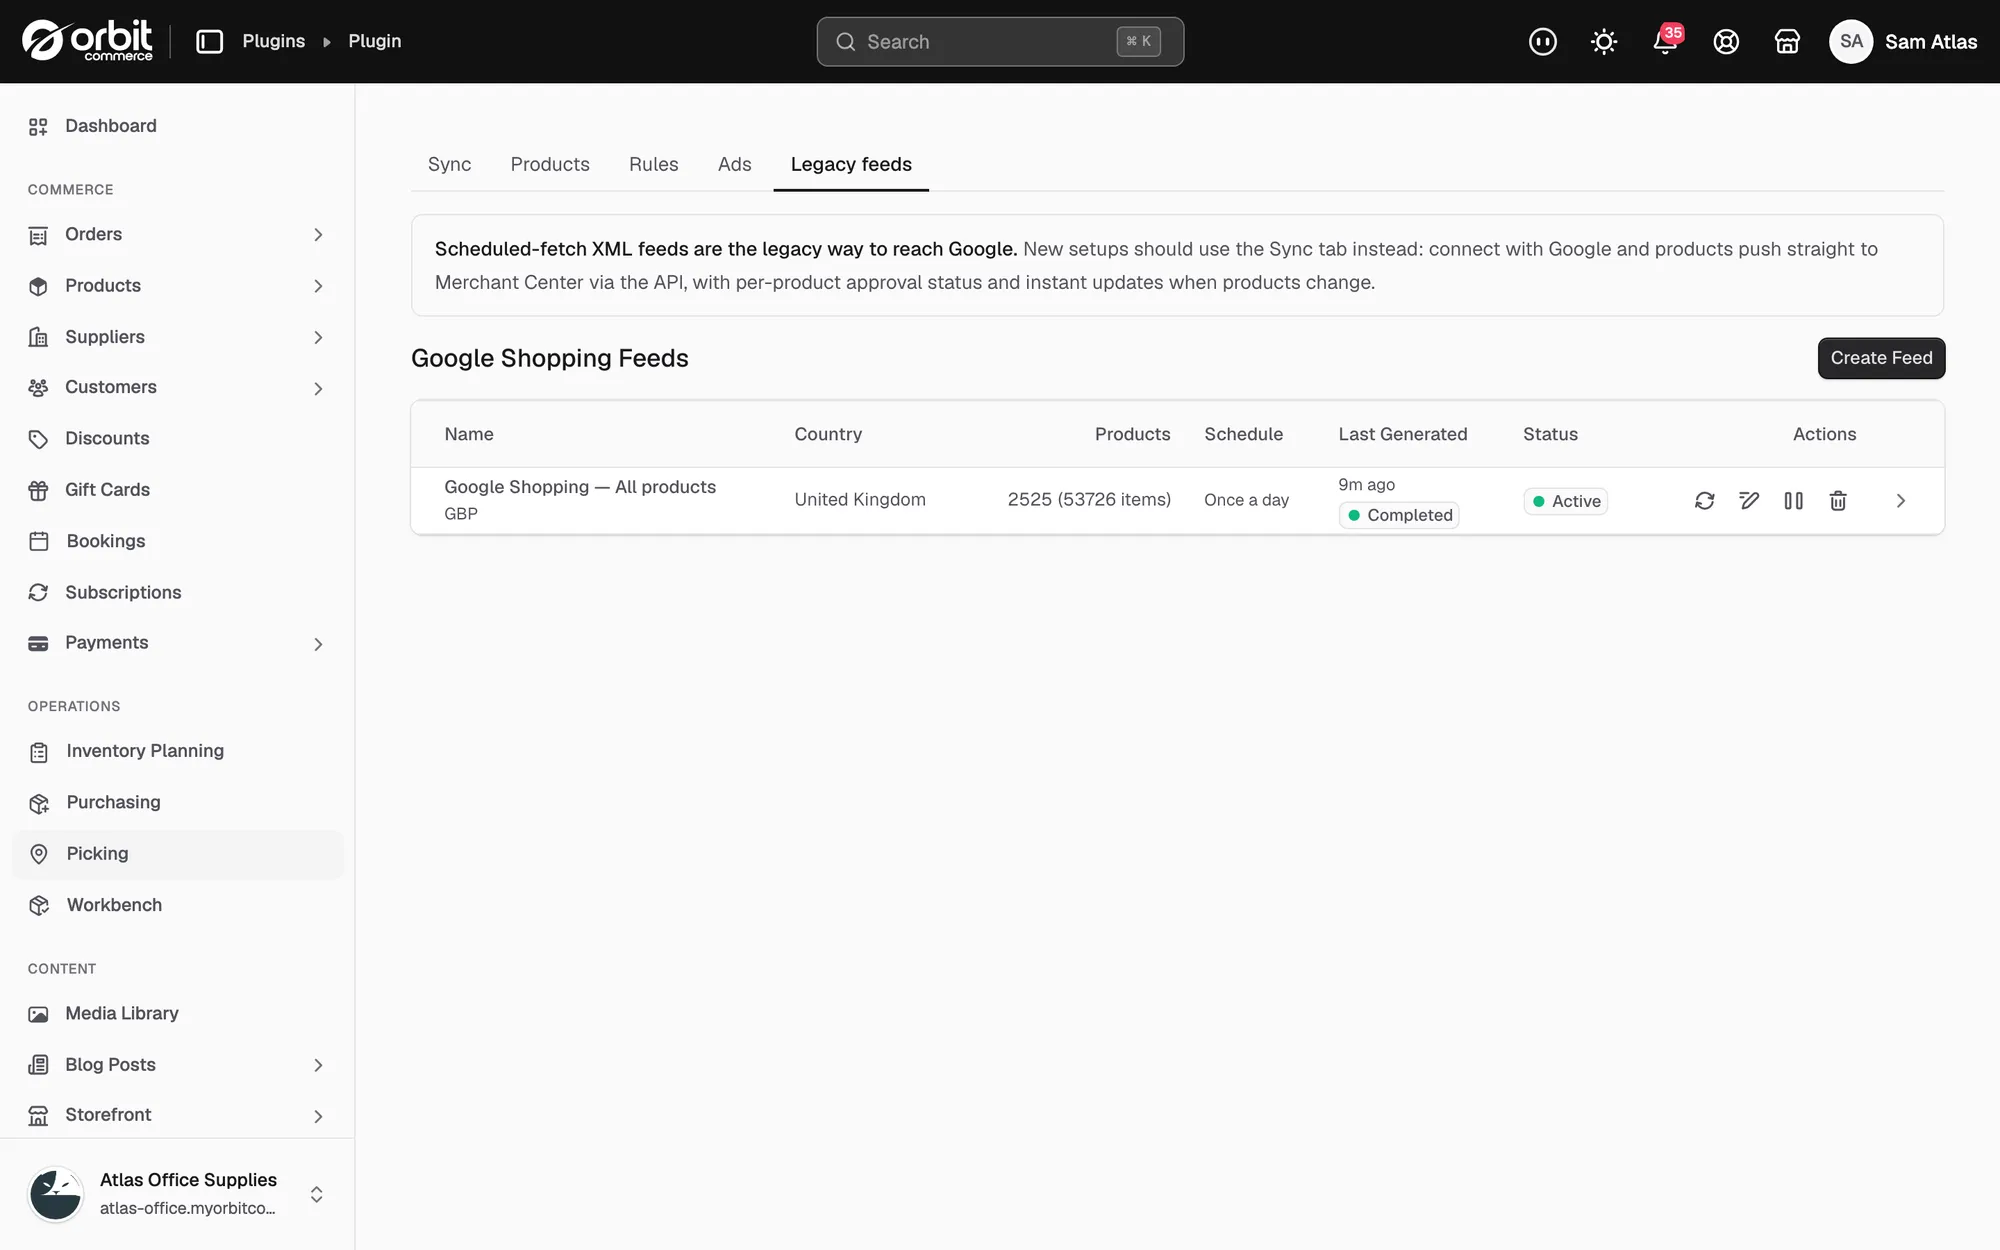The image size is (2000, 1250).
Task: Expand the Orders menu chevron
Action: tap(318, 235)
